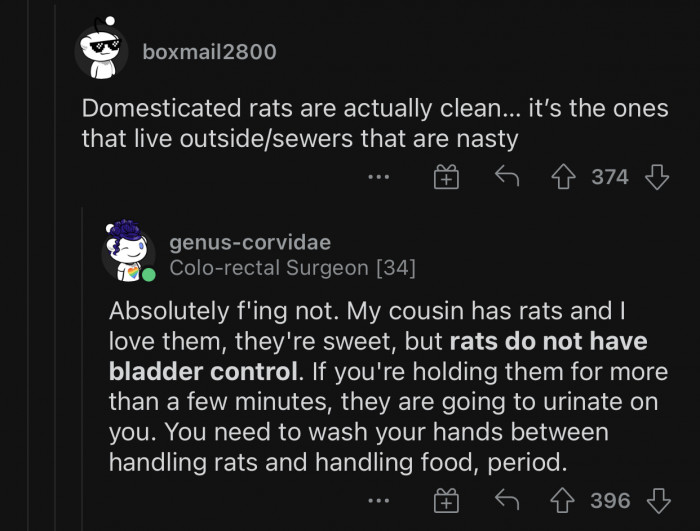Reply to boxmail2800's comment
Viewport: 700px width, 531px height.
[x=507, y=178]
